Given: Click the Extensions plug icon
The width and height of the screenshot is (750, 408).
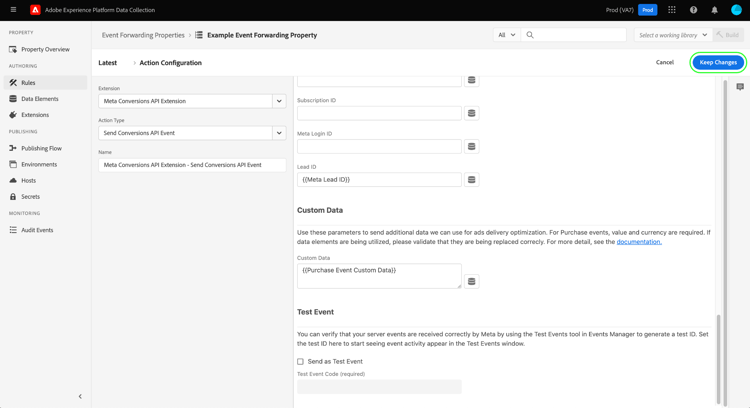Looking at the screenshot, I should click(x=13, y=115).
